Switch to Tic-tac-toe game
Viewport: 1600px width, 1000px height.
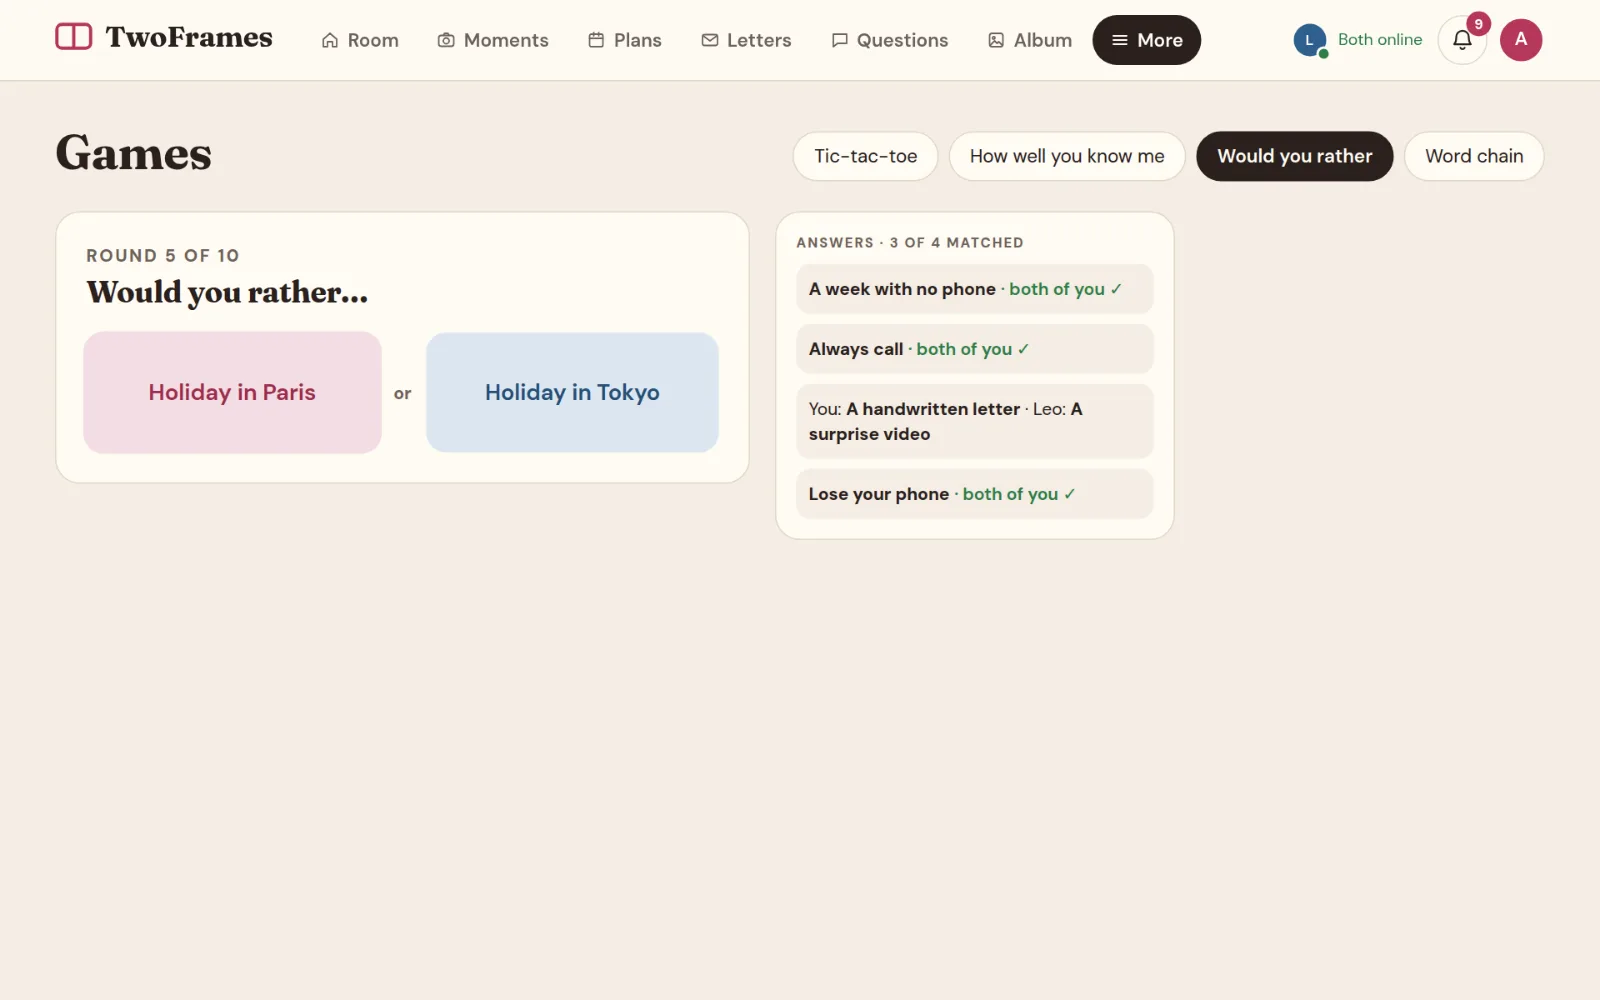(x=865, y=156)
